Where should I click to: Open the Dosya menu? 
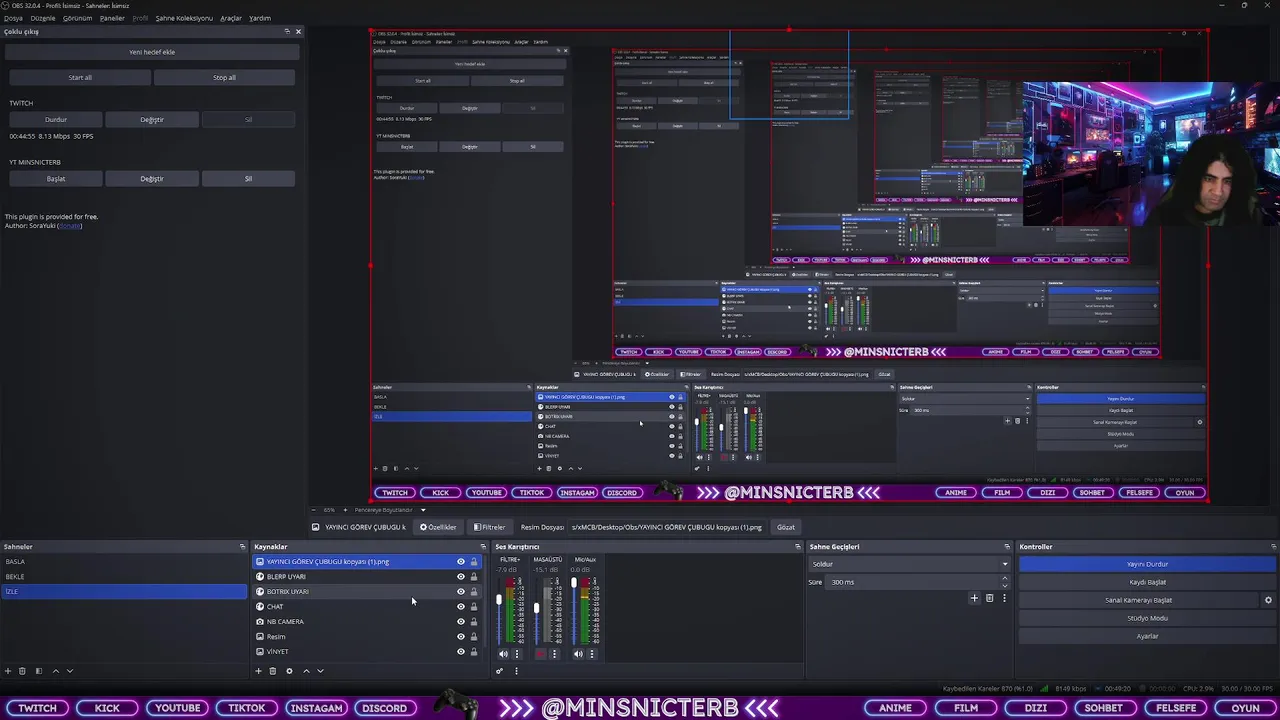click(x=13, y=18)
